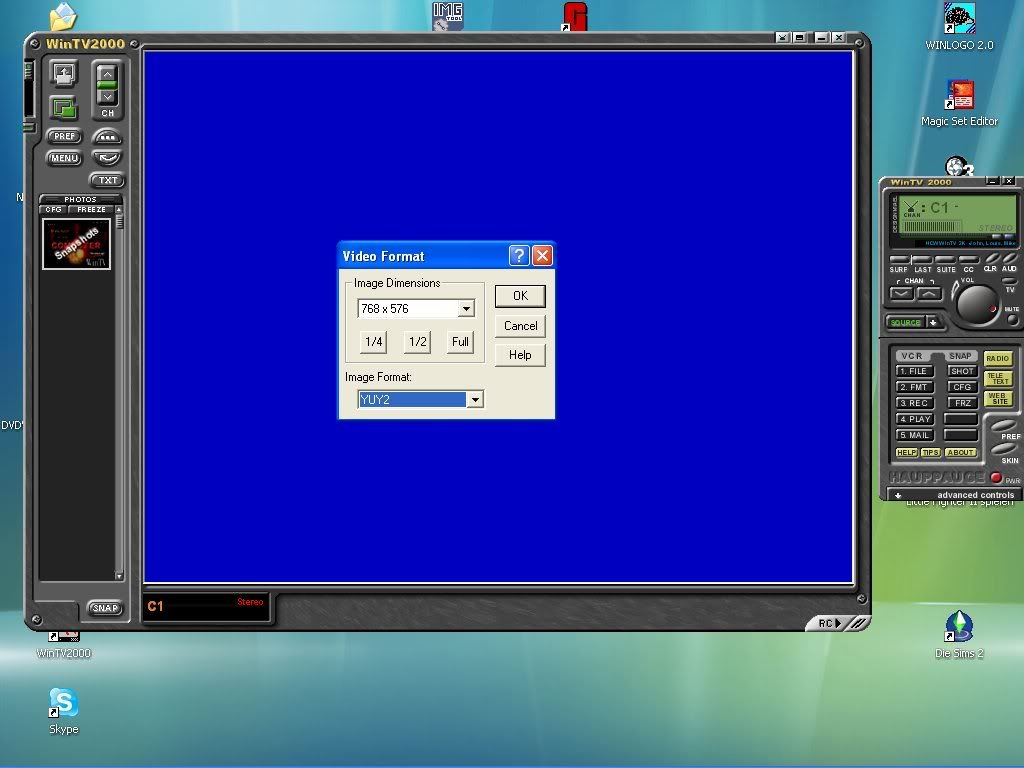Click the 4. PLAY button

pyautogui.click(x=914, y=419)
